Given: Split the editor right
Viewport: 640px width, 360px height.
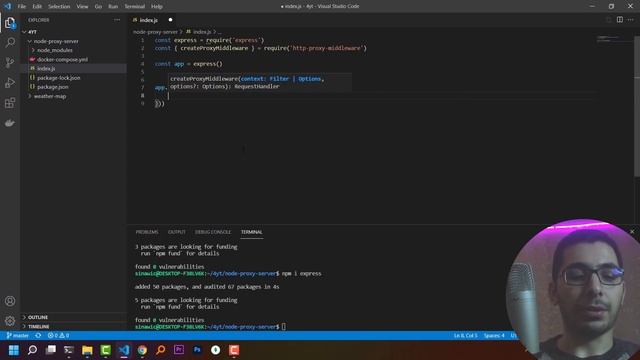Looking at the screenshot, I should tap(620, 20).
